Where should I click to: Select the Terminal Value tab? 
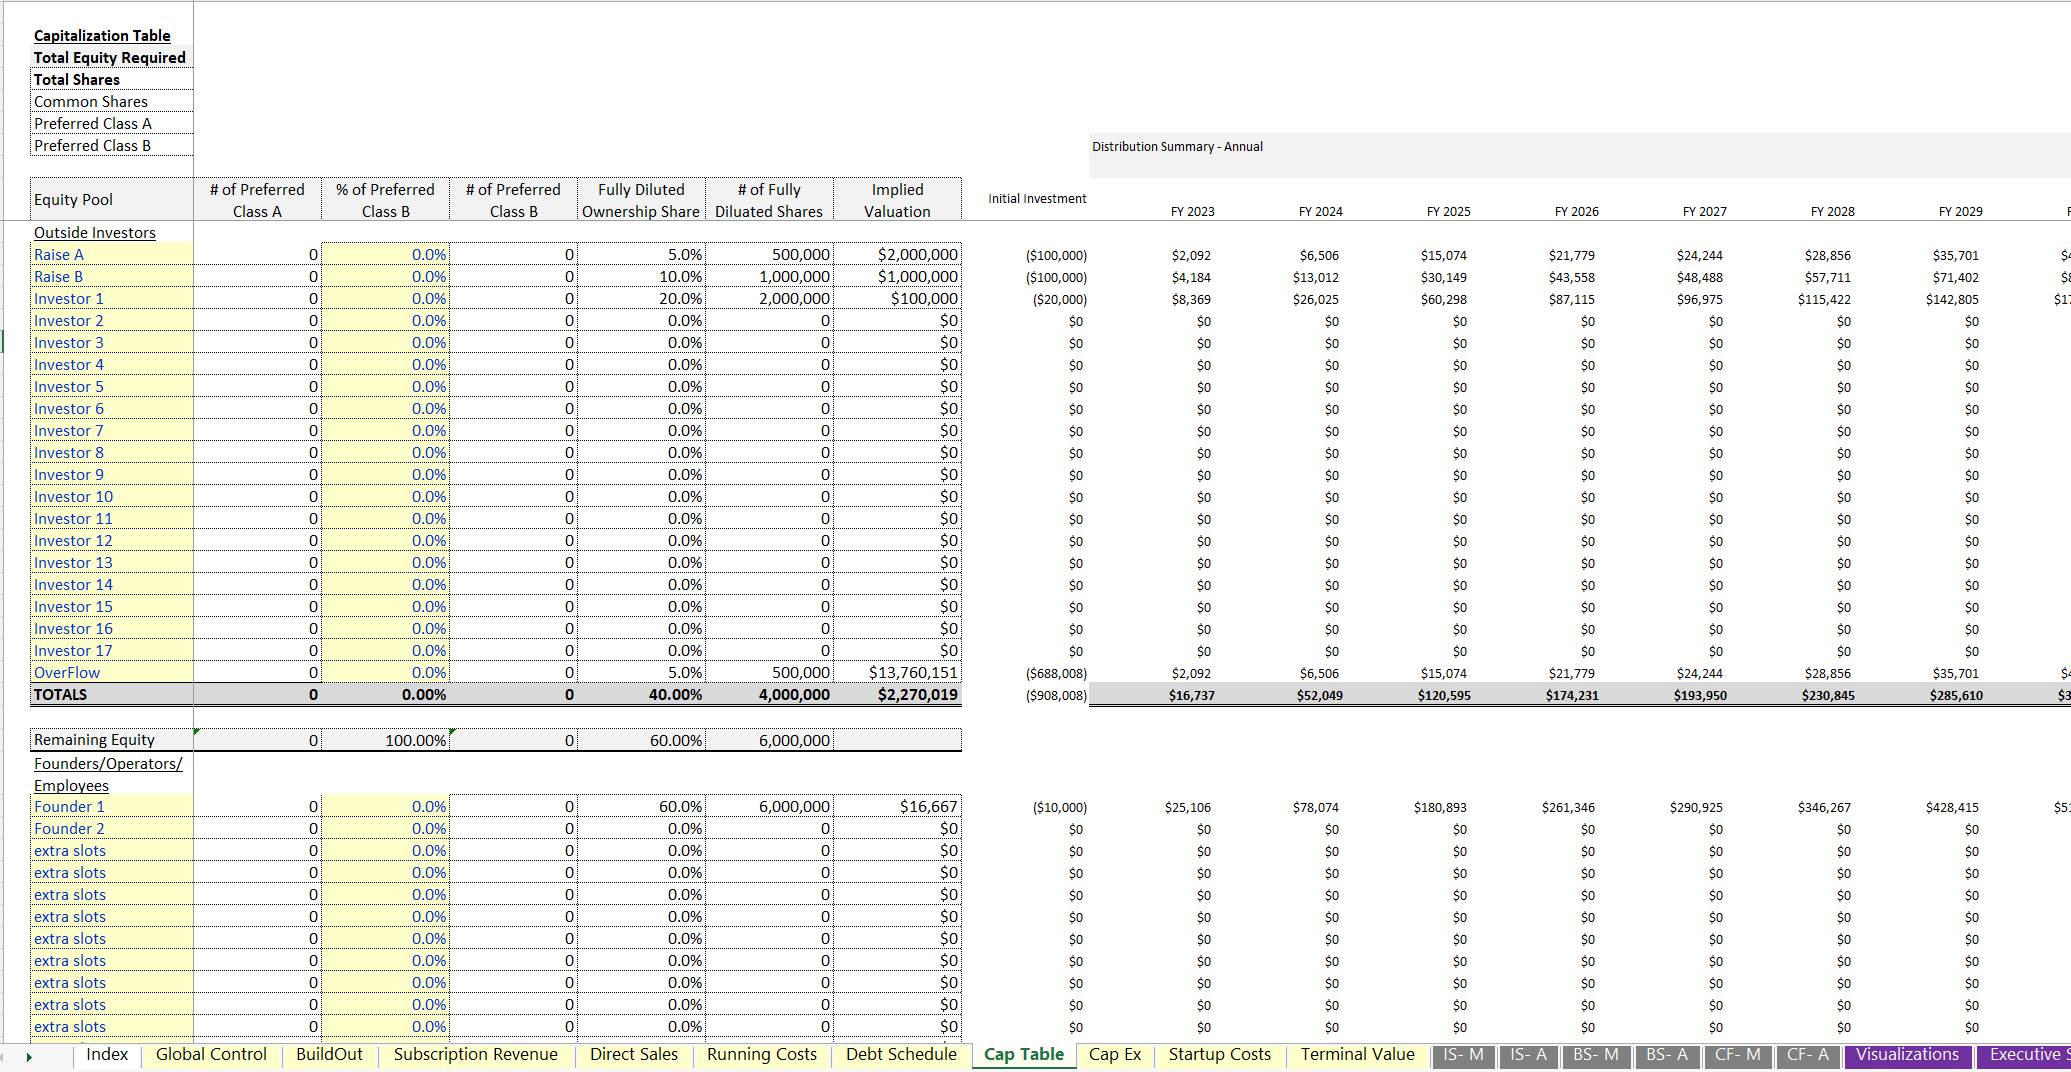(x=1356, y=1055)
